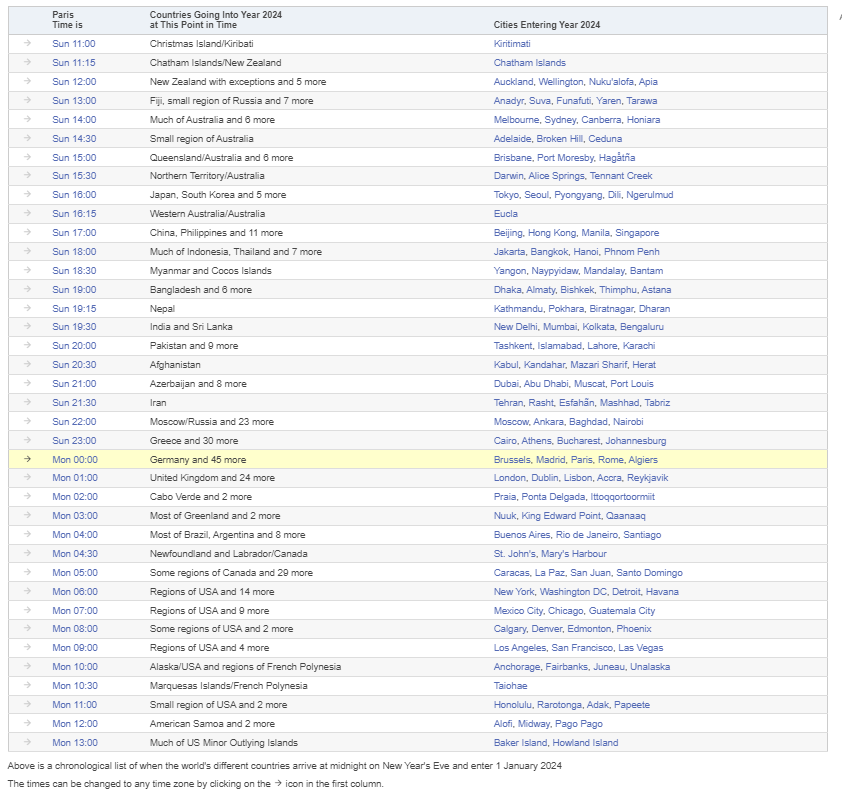Open the Sydney city link
Viewport: 842px width, 796px height.
[560, 119]
